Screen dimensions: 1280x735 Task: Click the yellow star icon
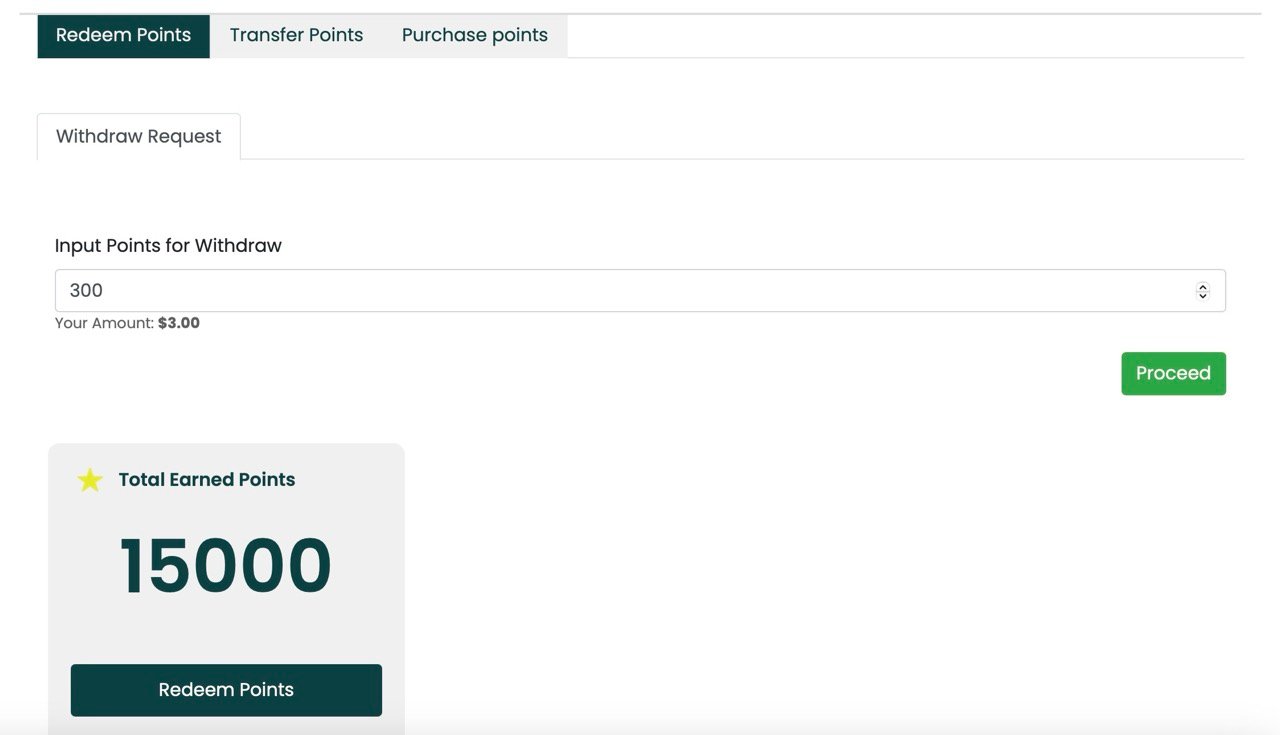(90, 481)
